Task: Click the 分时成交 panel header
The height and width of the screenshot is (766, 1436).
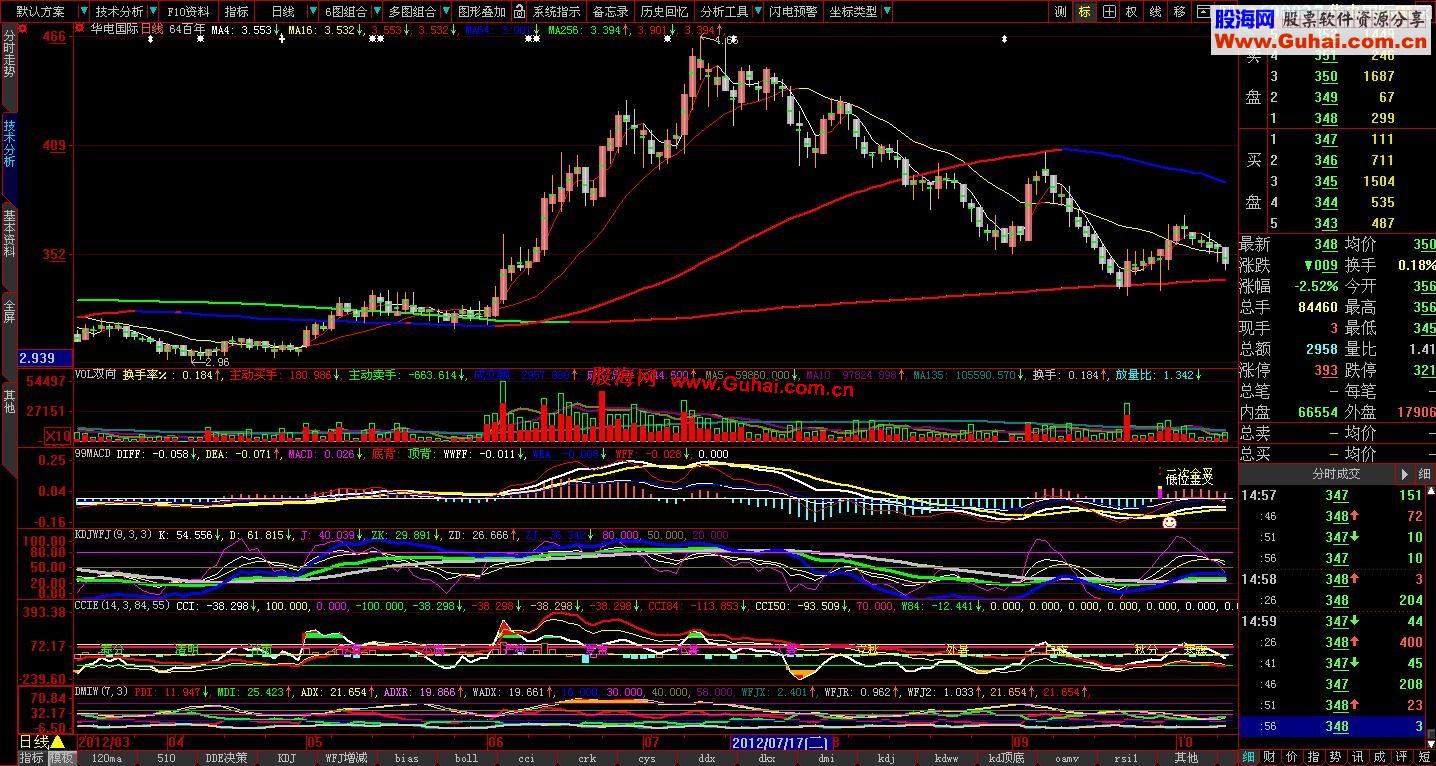Action: point(1336,474)
